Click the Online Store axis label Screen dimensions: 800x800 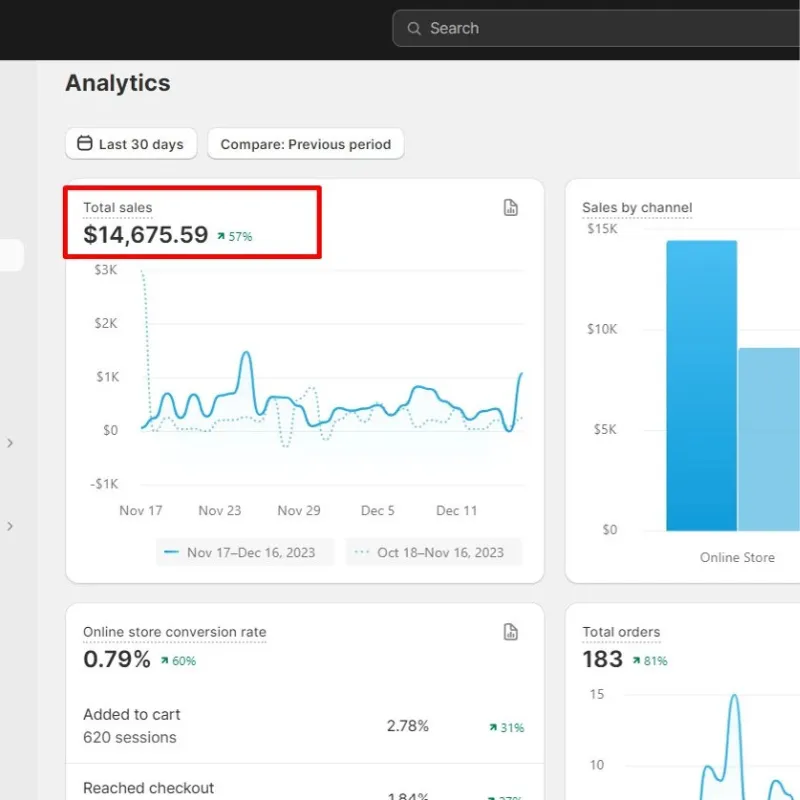737,558
